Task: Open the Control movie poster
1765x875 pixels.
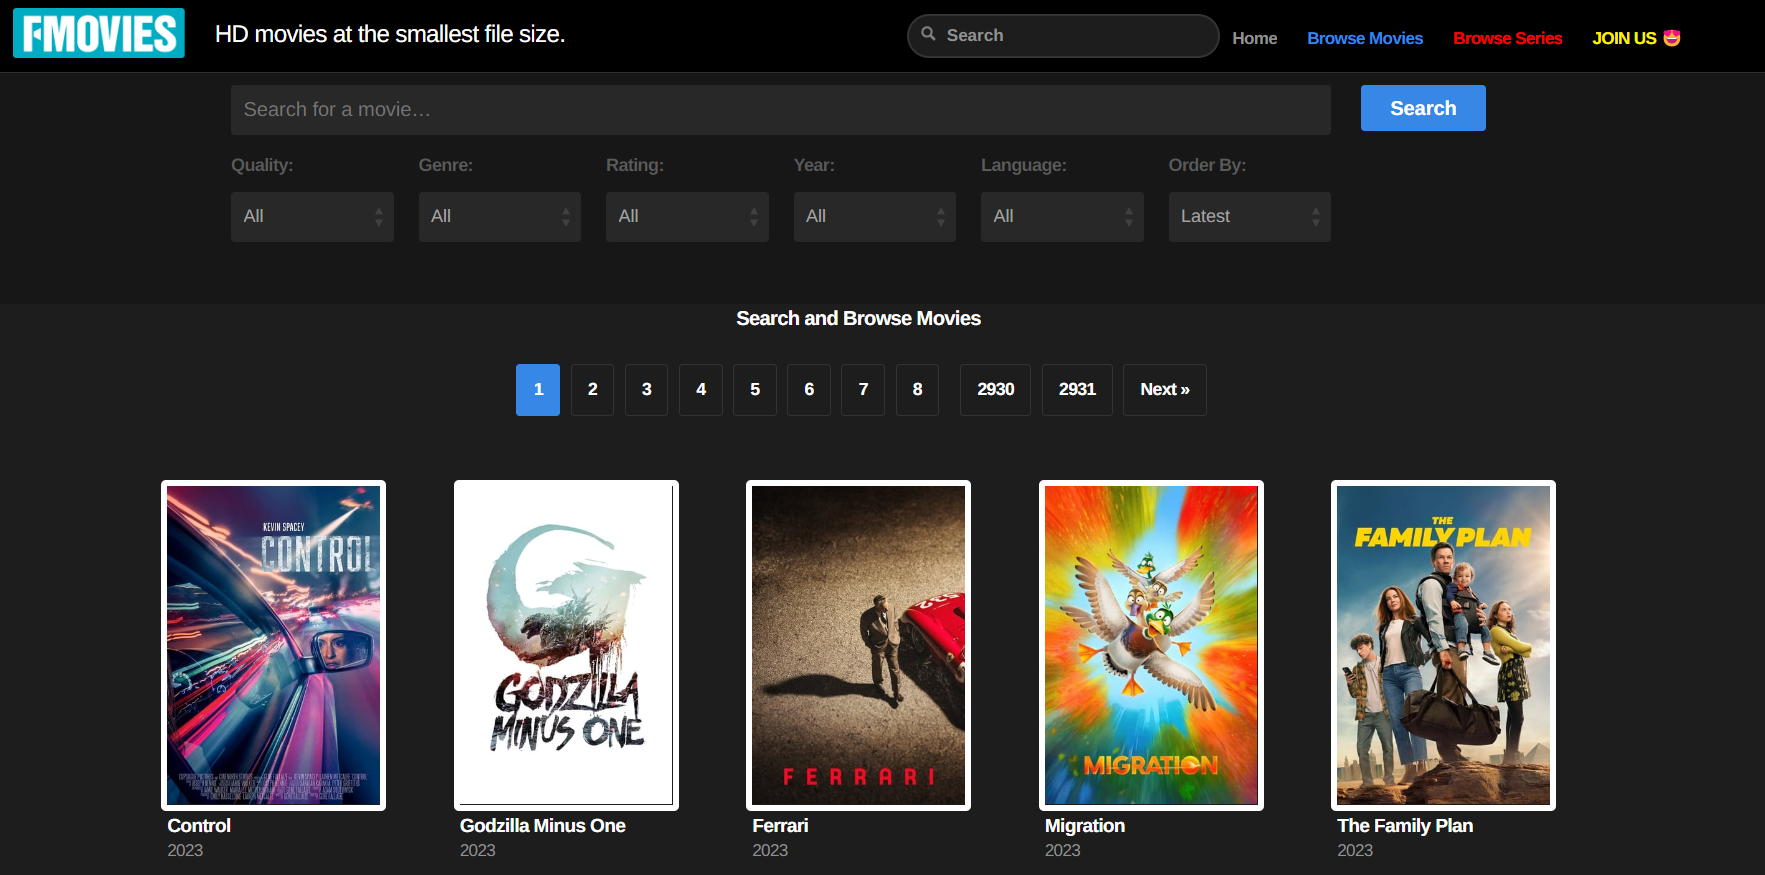Action: 273,645
